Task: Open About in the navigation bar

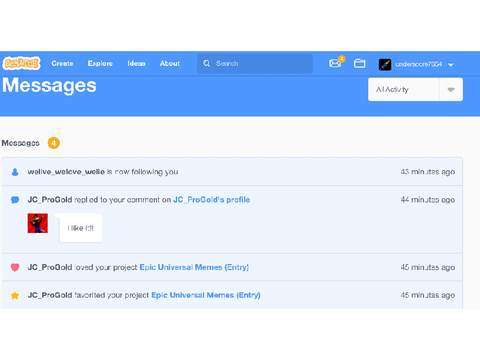Action: coord(170,63)
